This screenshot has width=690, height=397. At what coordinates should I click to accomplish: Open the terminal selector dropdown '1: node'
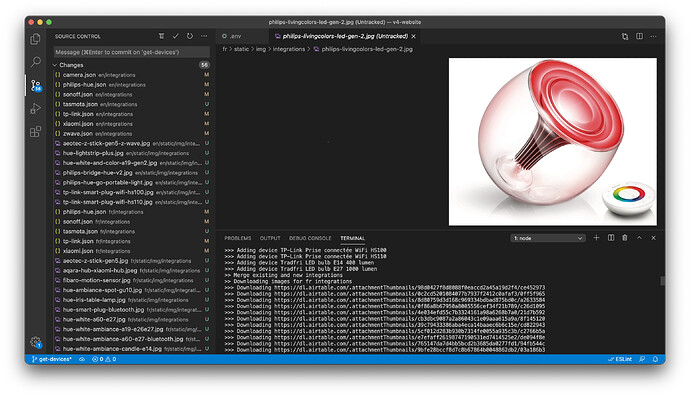[x=548, y=238]
